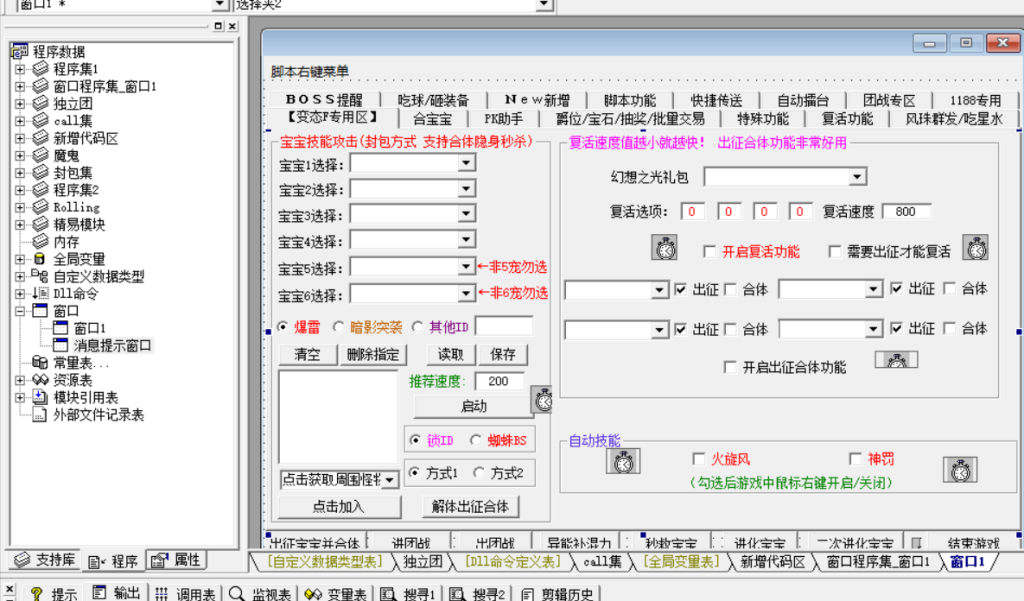This screenshot has width=1024, height=601.
Task: Open the call集 editor tab at bottom
Action: 602,562
